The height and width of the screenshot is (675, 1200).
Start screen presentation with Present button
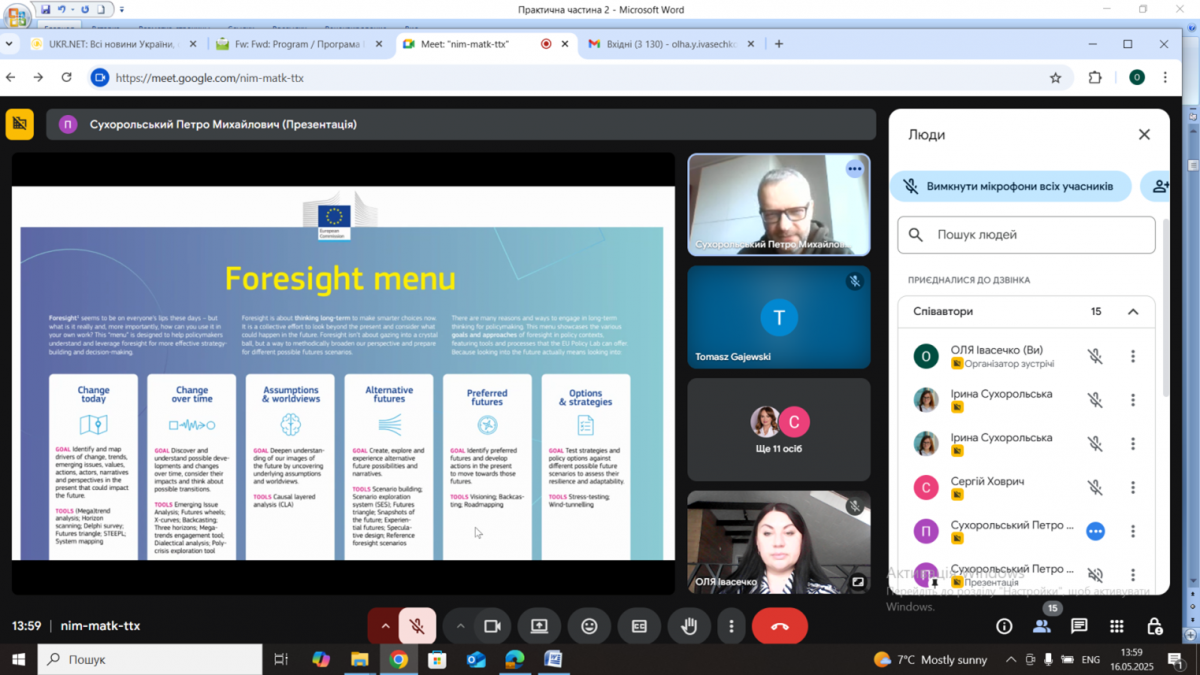pos(539,626)
